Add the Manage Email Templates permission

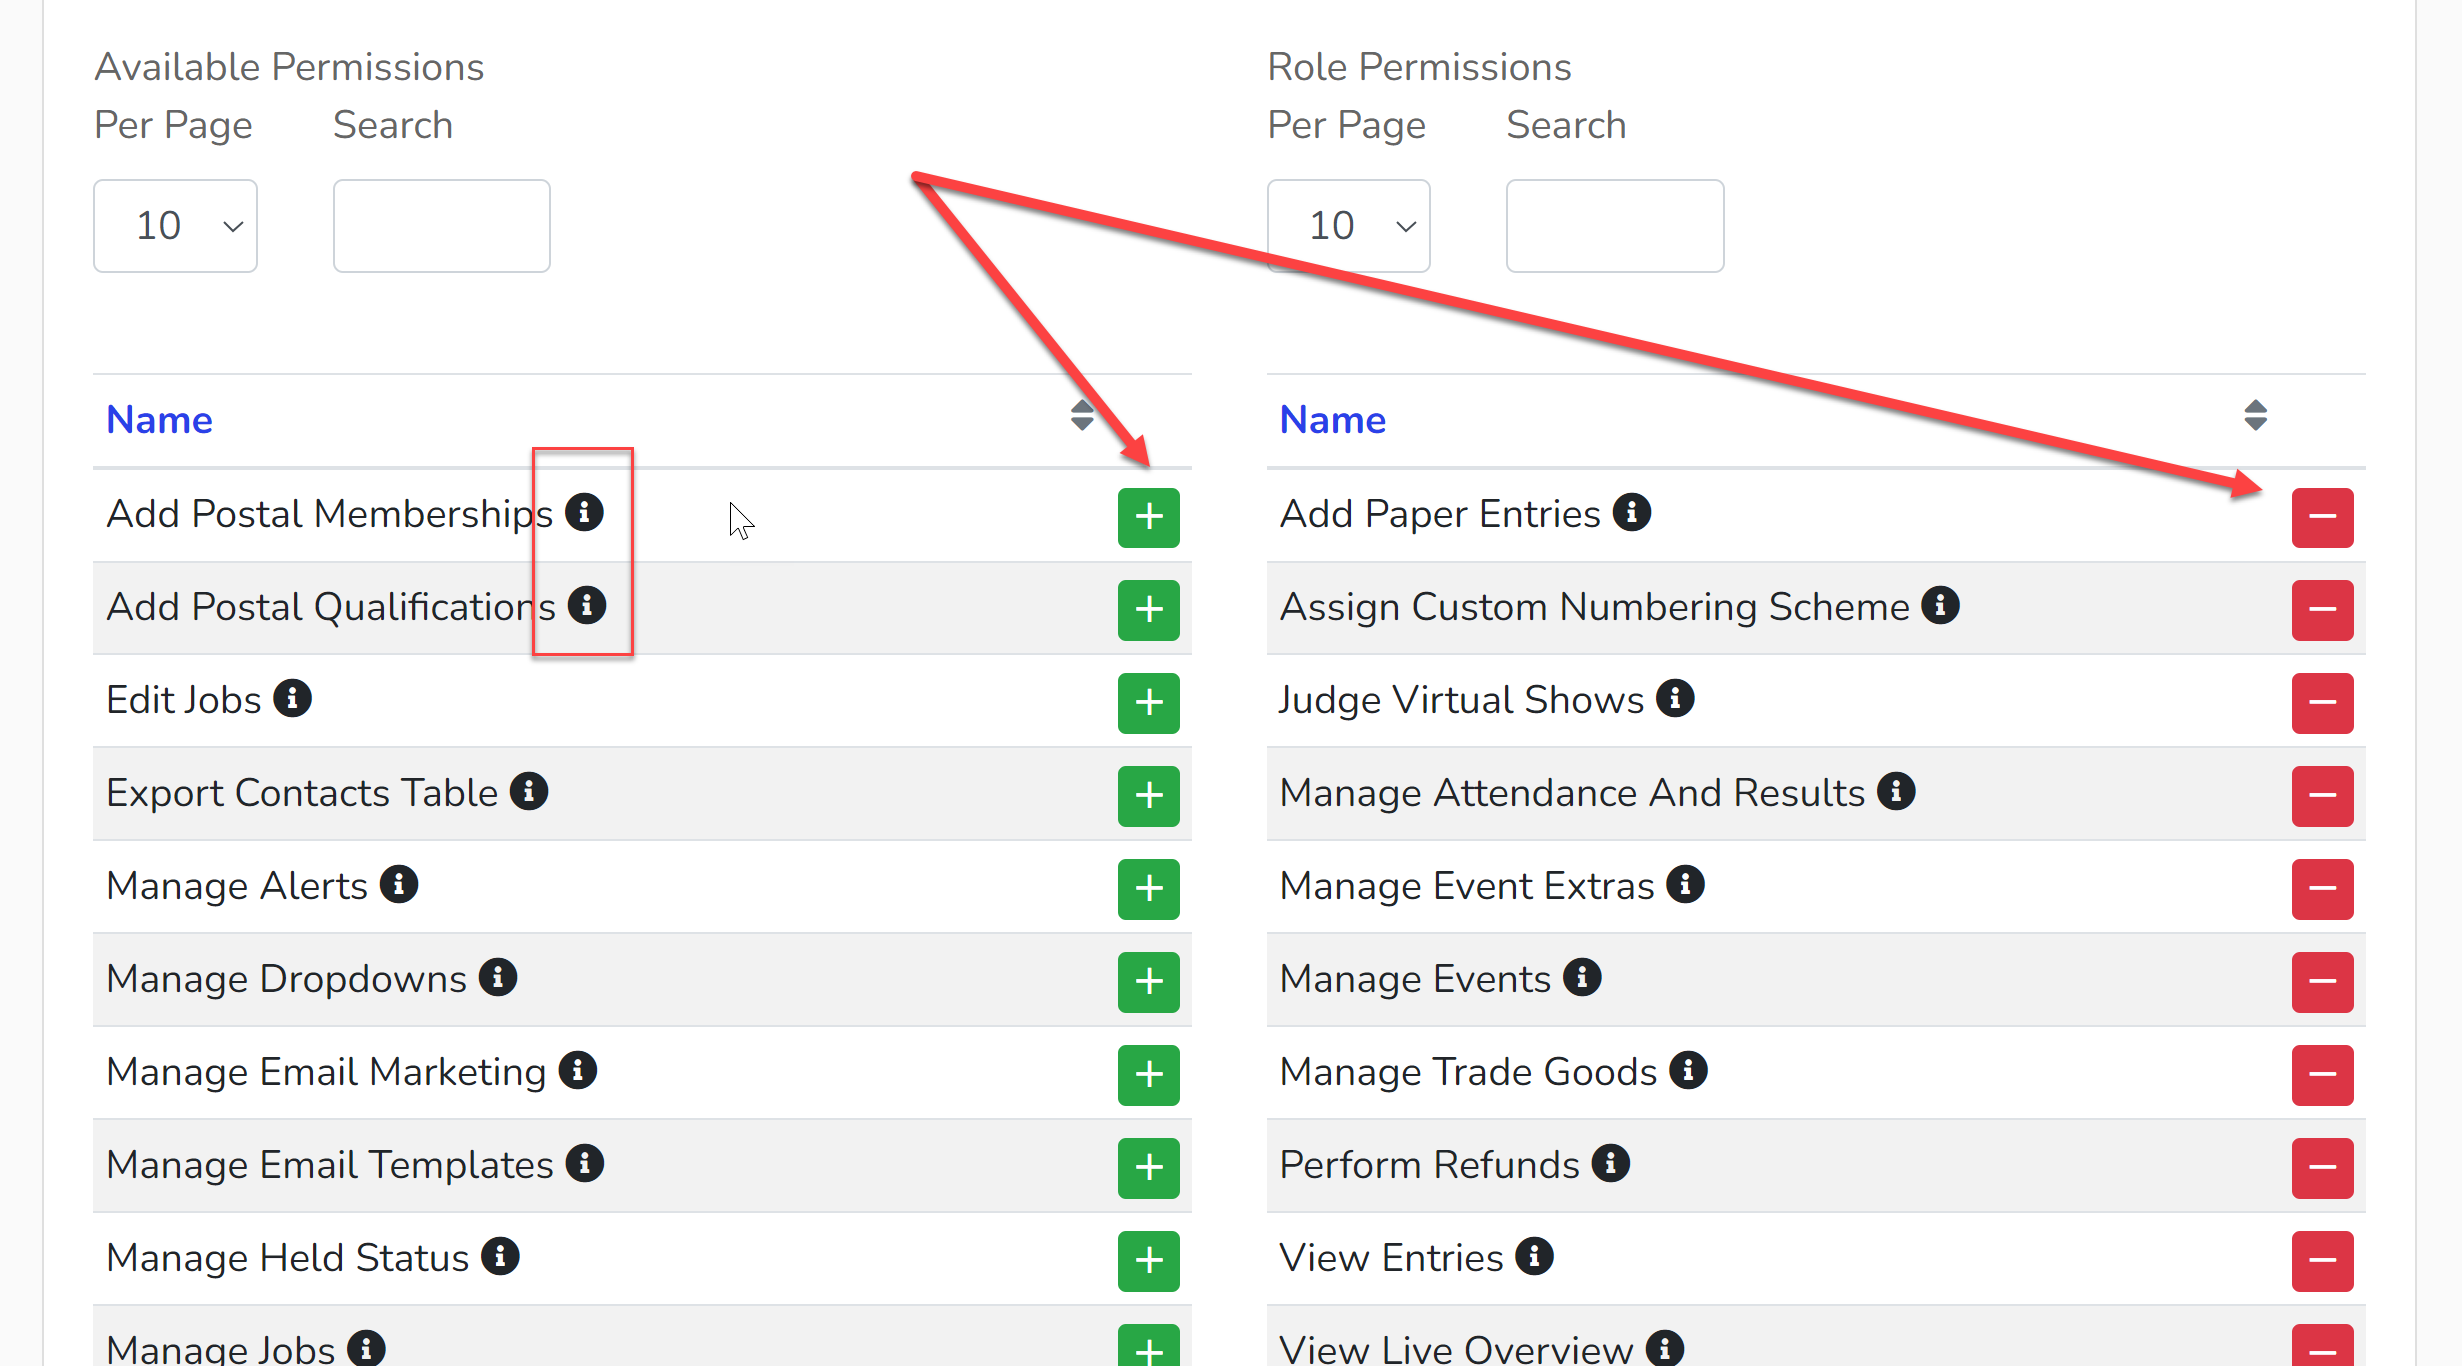coord(1148,1168)
